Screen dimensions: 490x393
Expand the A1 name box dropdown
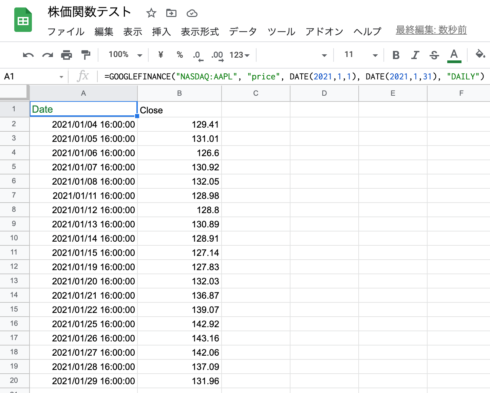tap(61, 77)
